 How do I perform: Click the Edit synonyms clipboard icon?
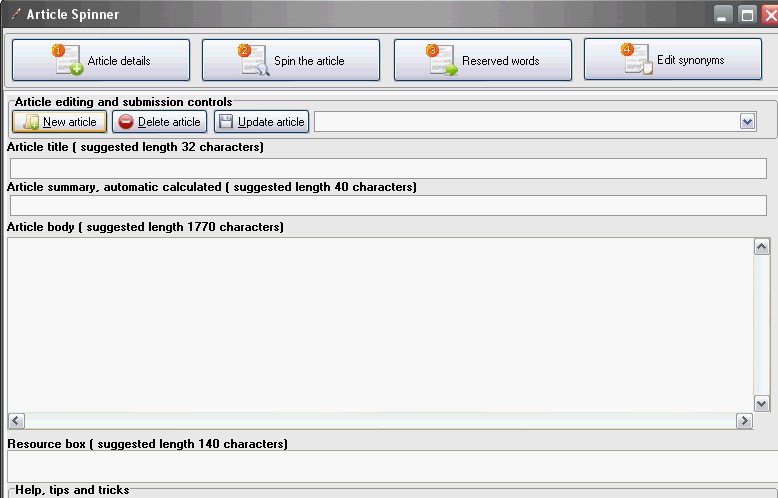tap(637, 60)
